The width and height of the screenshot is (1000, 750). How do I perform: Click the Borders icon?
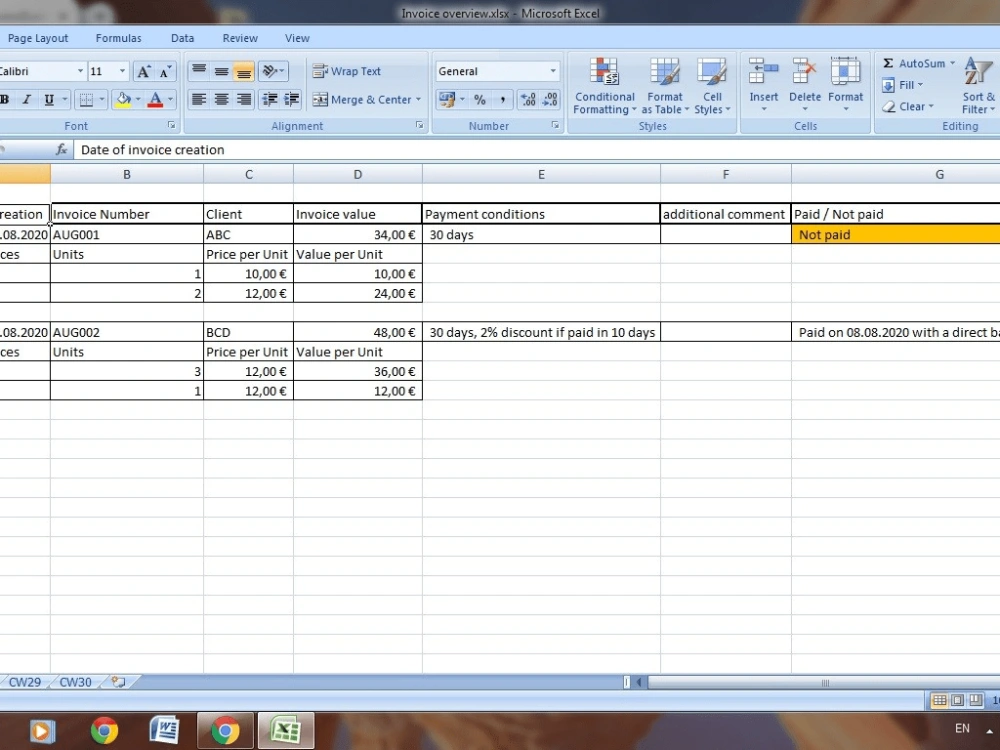86,99
